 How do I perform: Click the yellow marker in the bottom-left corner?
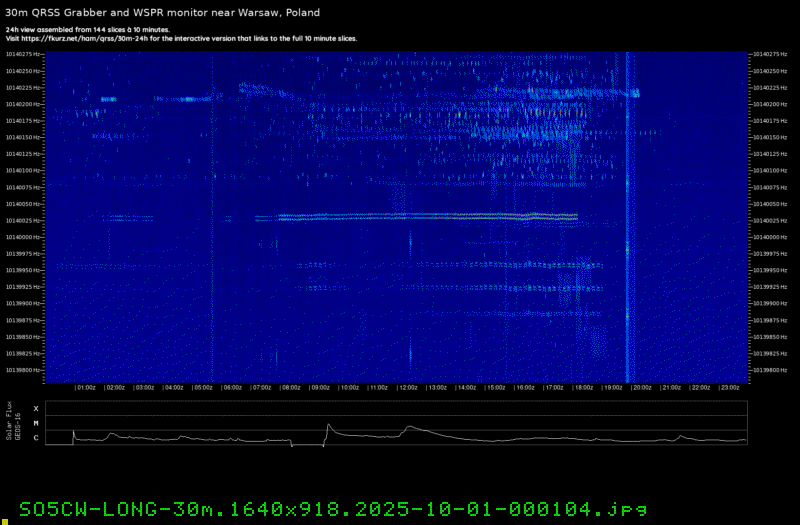pos(5,521)
